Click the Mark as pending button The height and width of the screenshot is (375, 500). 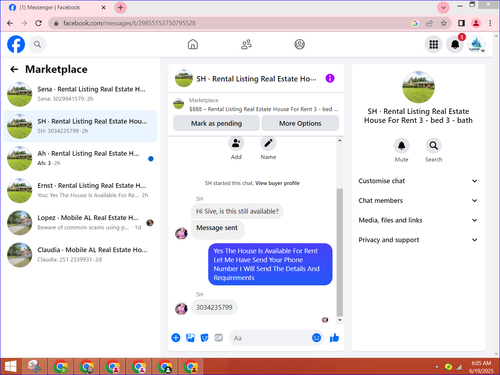216,123
